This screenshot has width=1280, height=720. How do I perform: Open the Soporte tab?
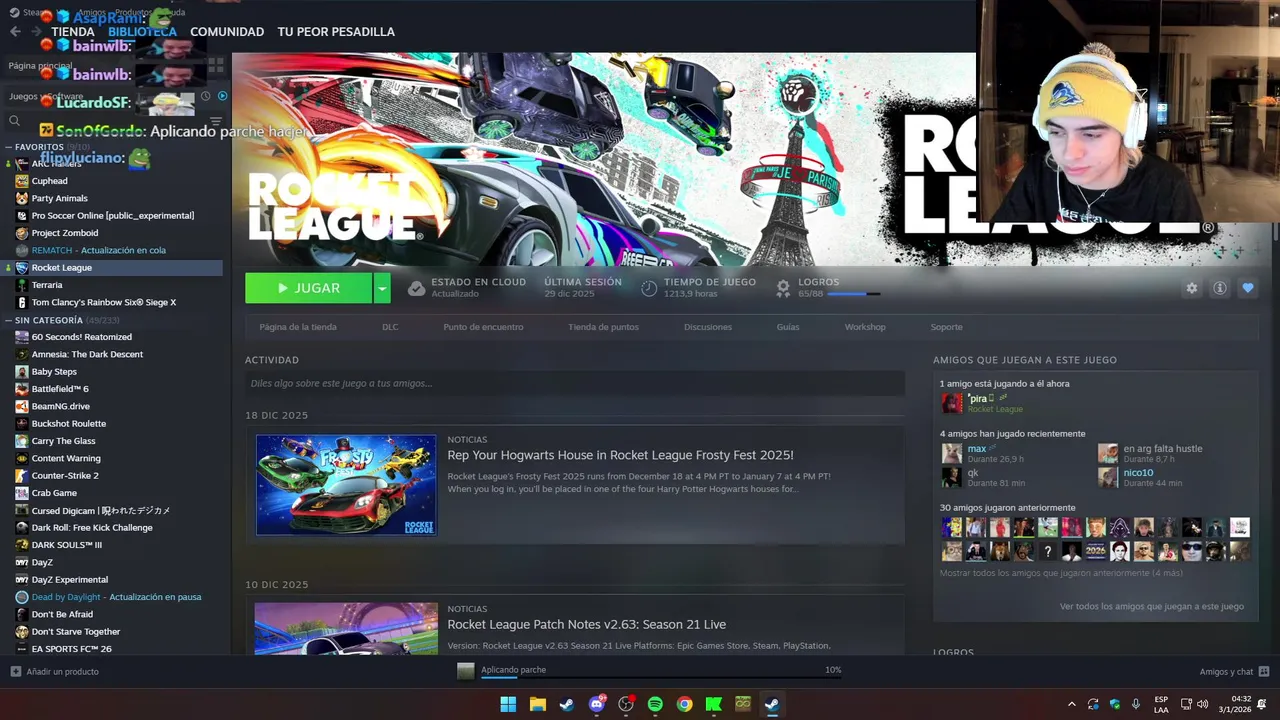[946, 327]
